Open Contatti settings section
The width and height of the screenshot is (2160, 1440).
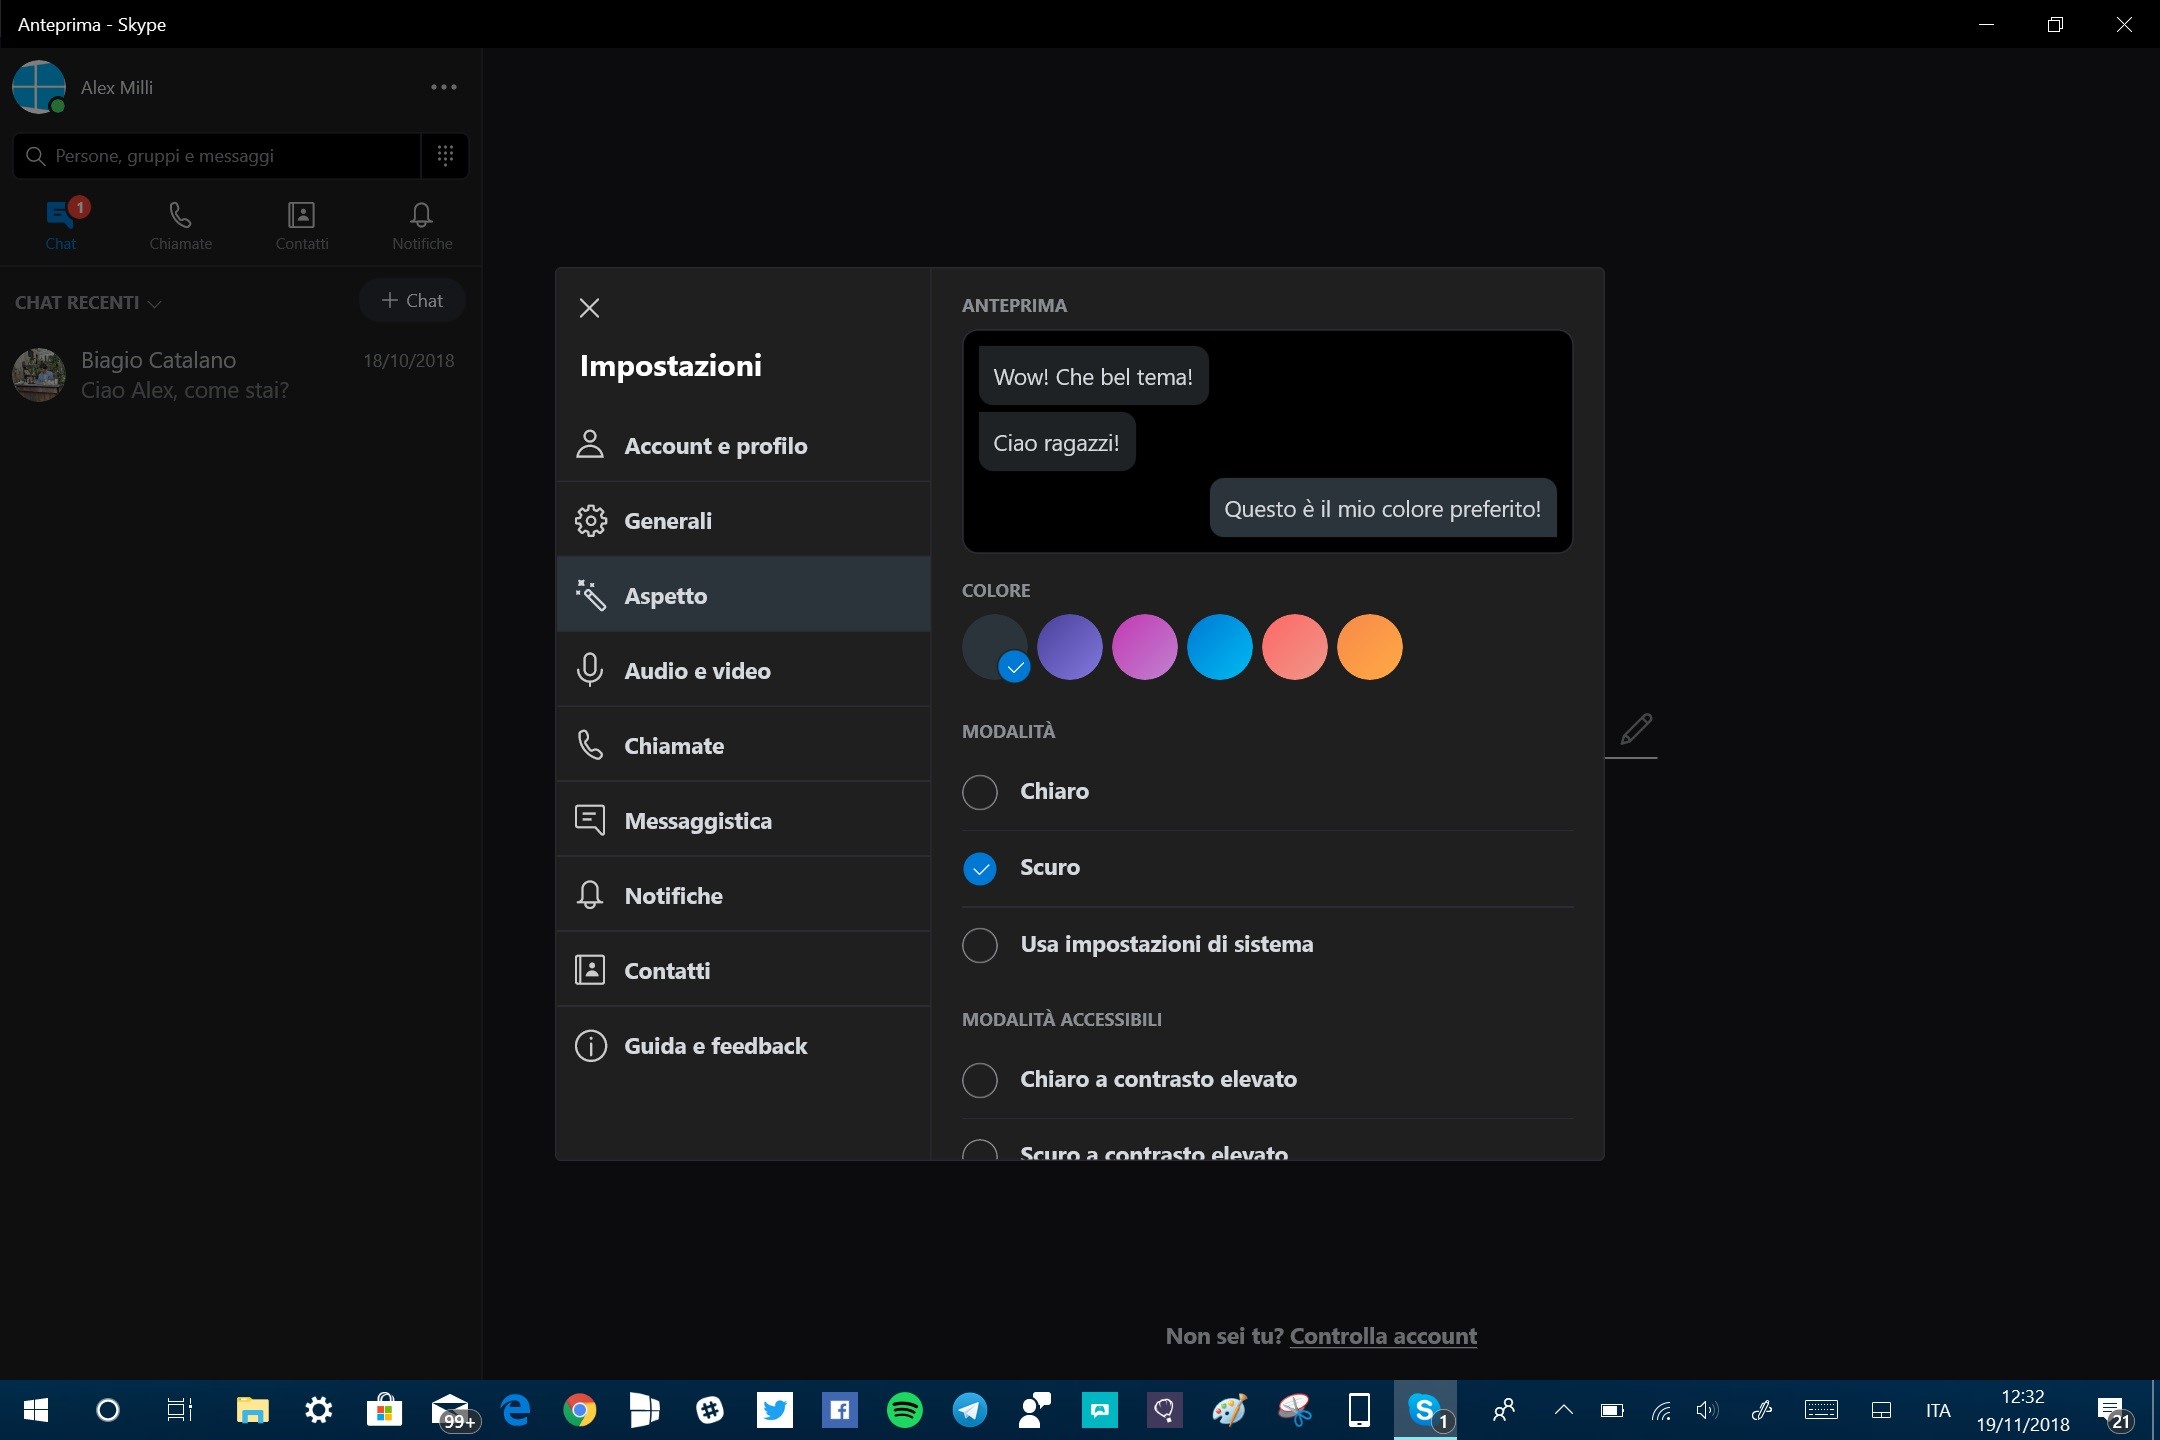point(743,970)
